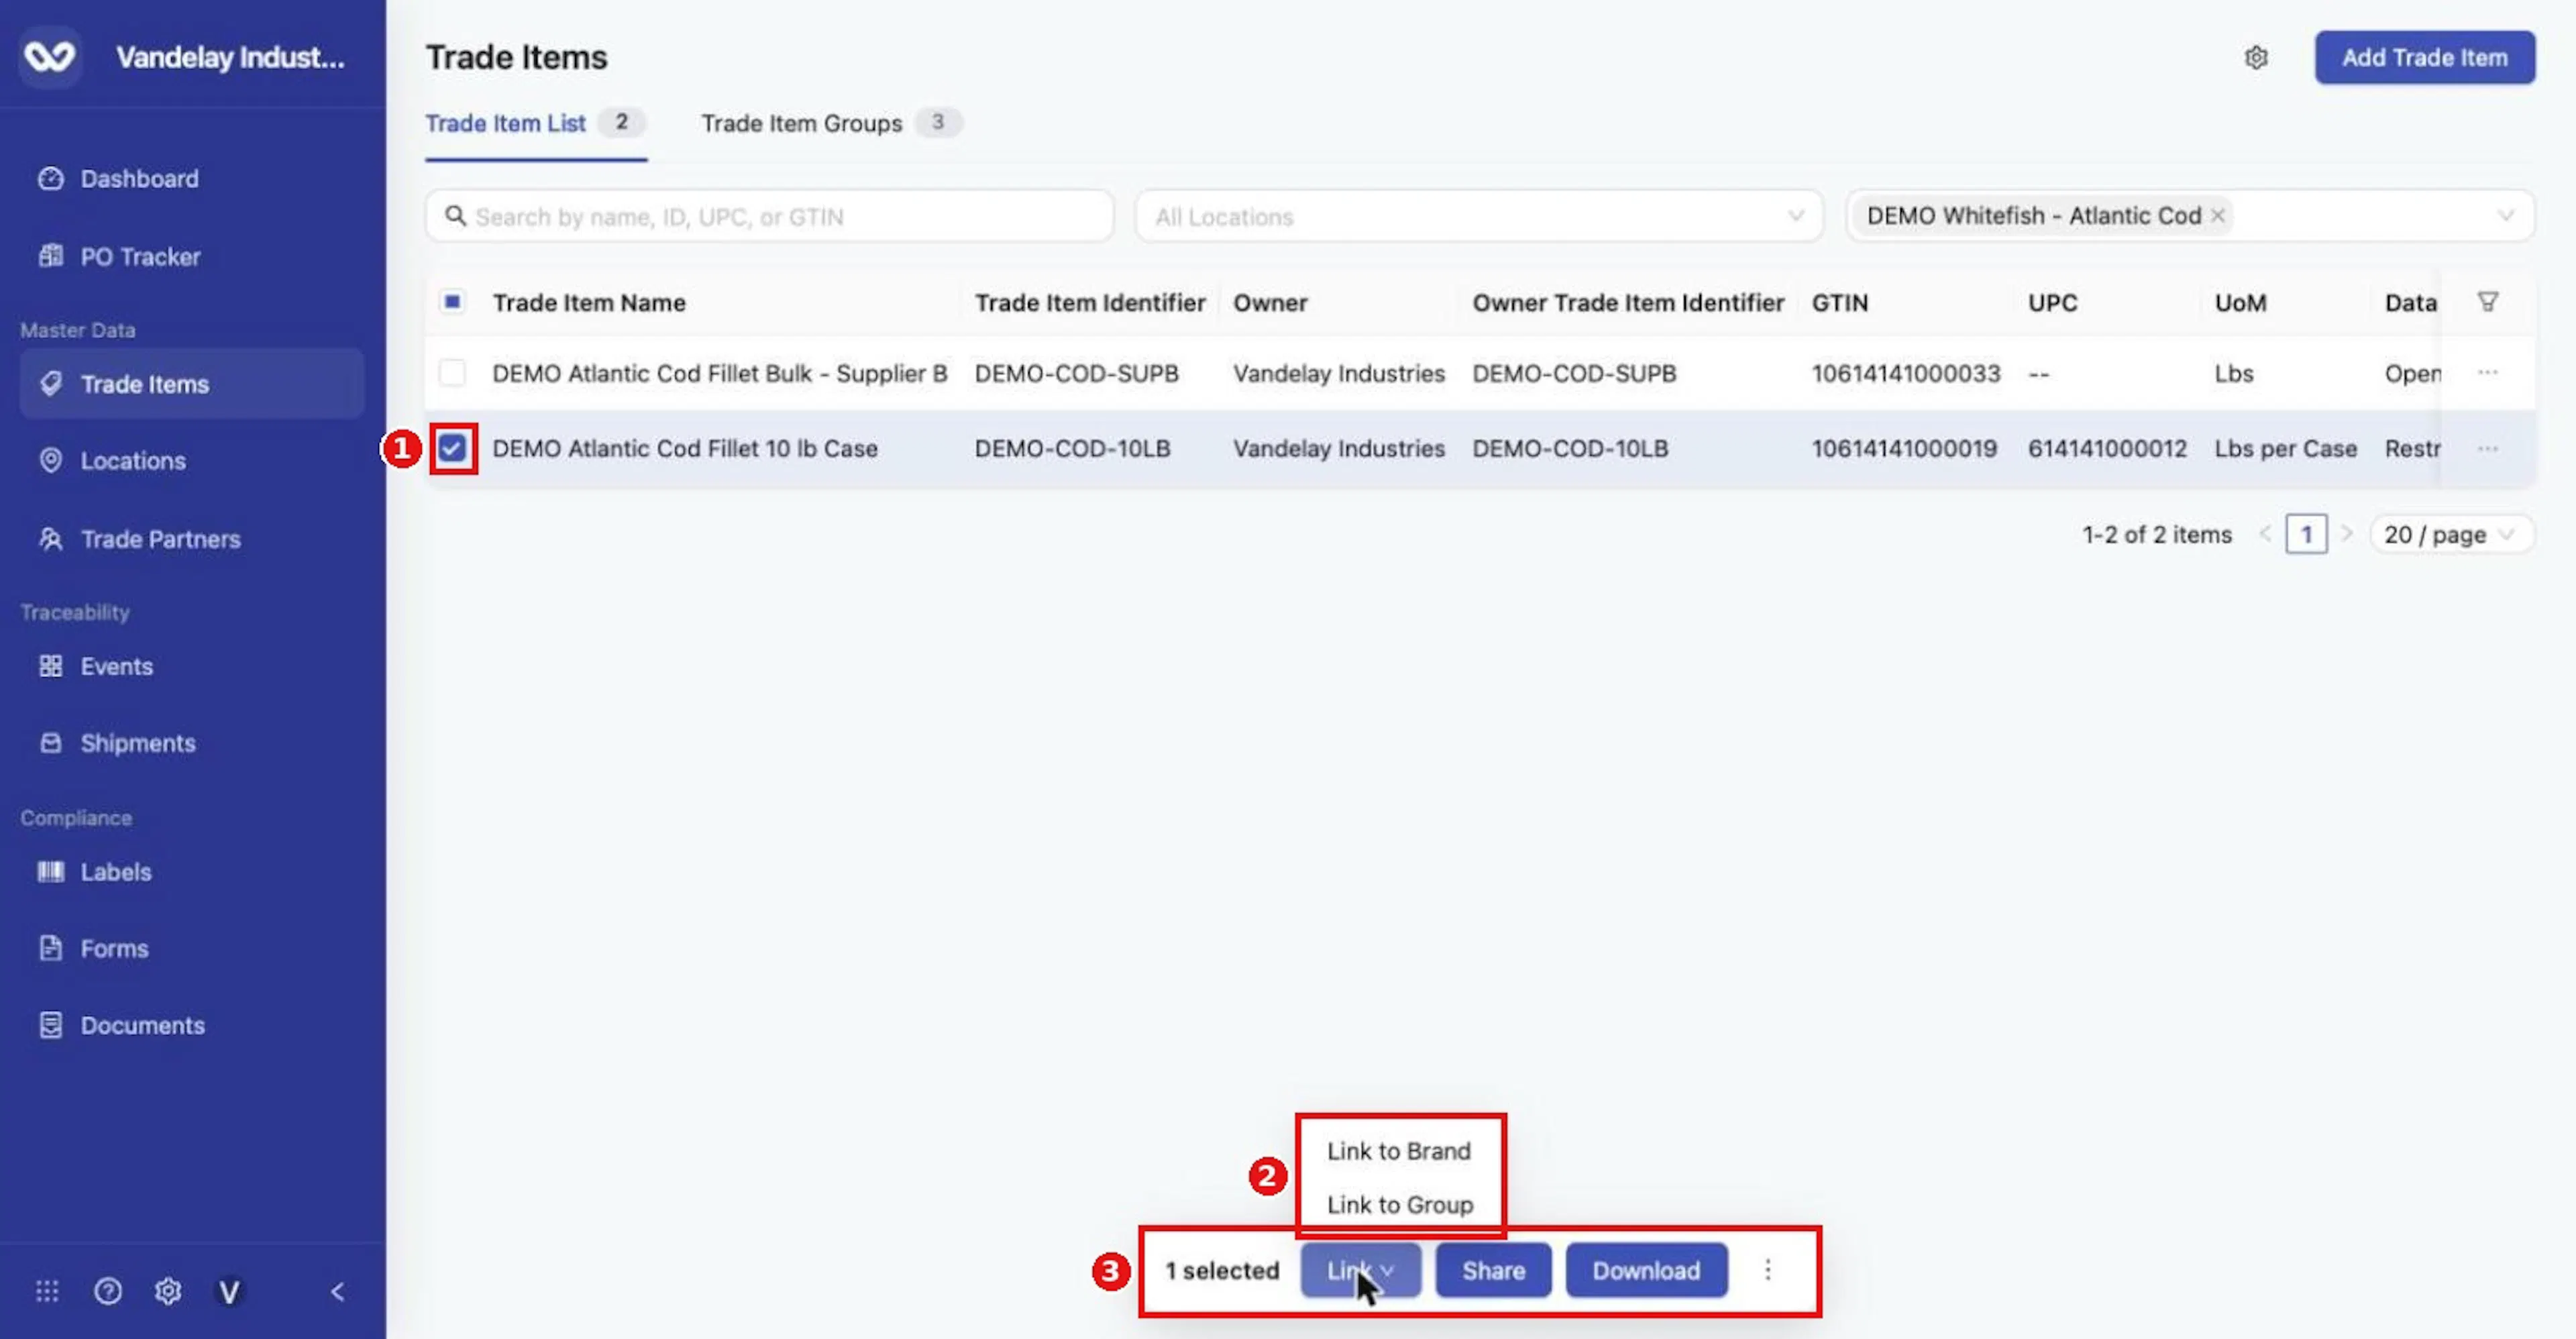Image resolution: width=2576 pixels, height=1339 pixels.
Task: Open Trade Items in the sidebar
Action: pos(191,384)
